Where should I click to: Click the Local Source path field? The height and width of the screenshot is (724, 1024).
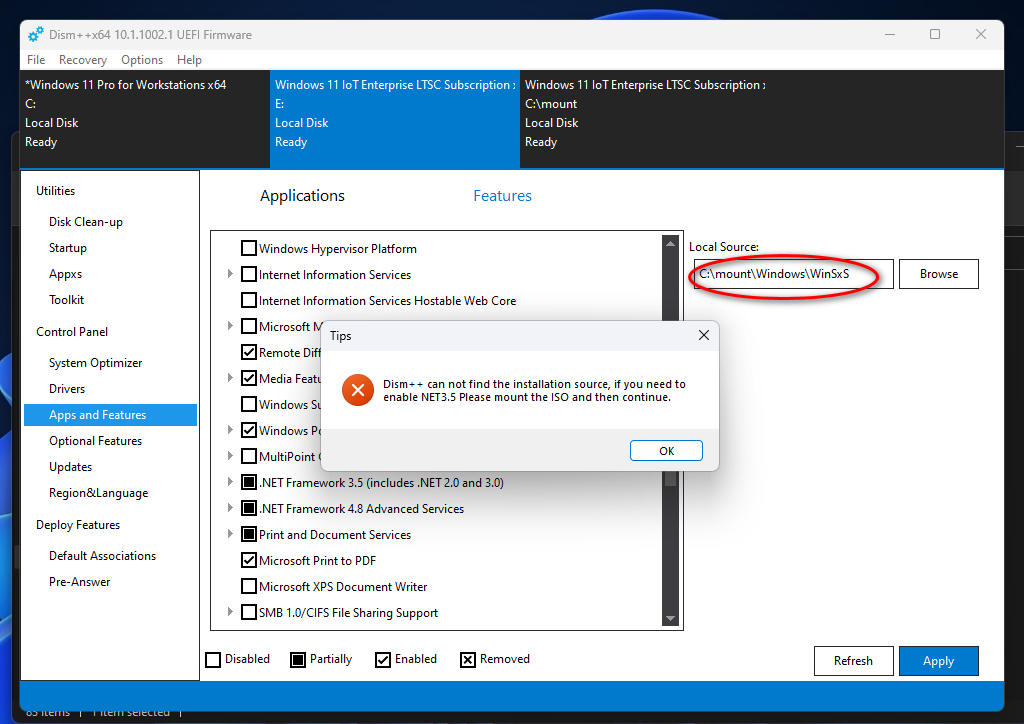click(793, 274)
